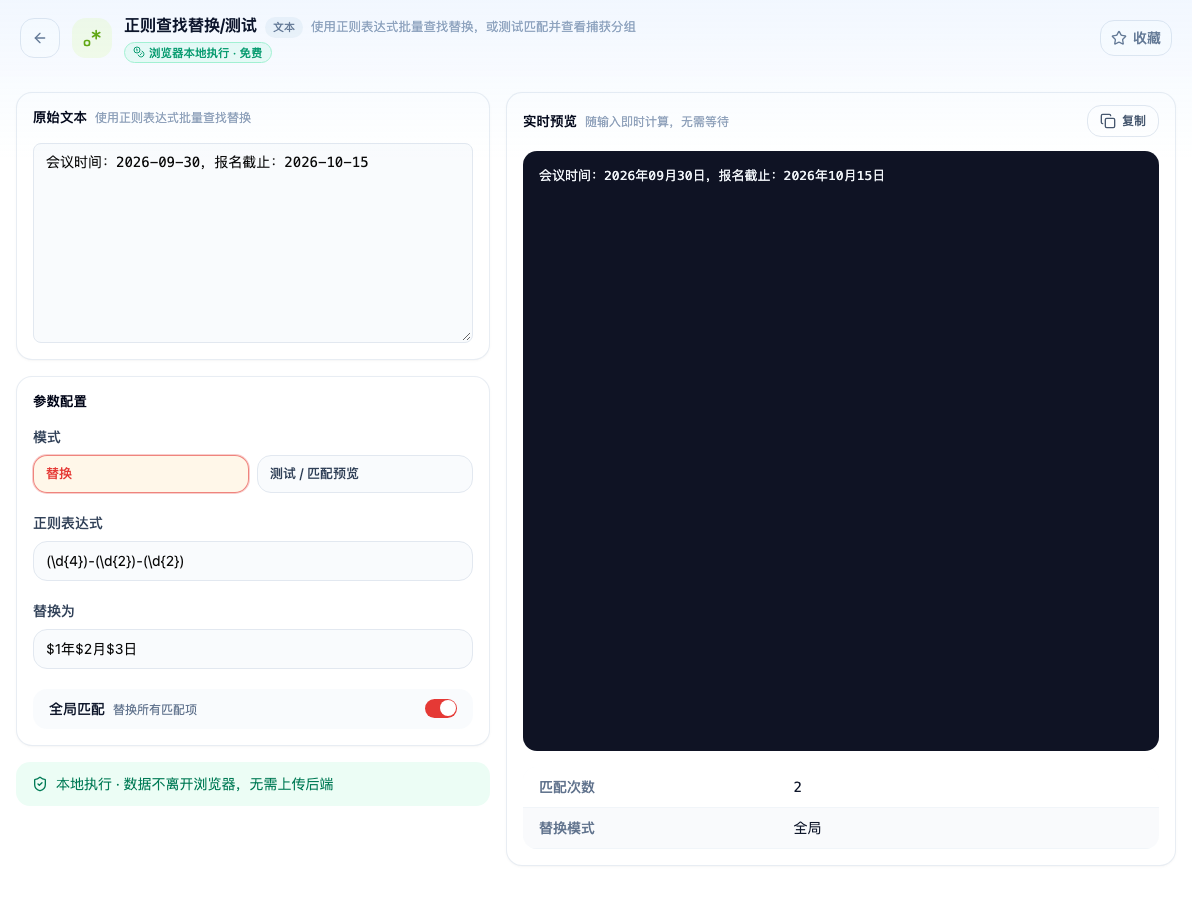The width and height of the screenshot is (1192, 900).
Task: Click the 随输入即时计算,无需等待 hint
Action: pyautogui.click(x=657, y=122)
